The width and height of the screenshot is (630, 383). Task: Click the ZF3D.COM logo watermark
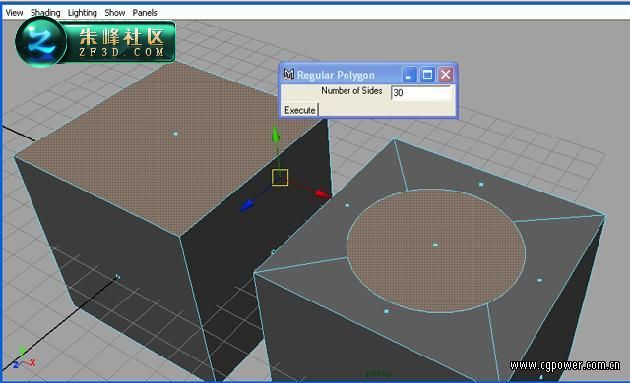96,42
